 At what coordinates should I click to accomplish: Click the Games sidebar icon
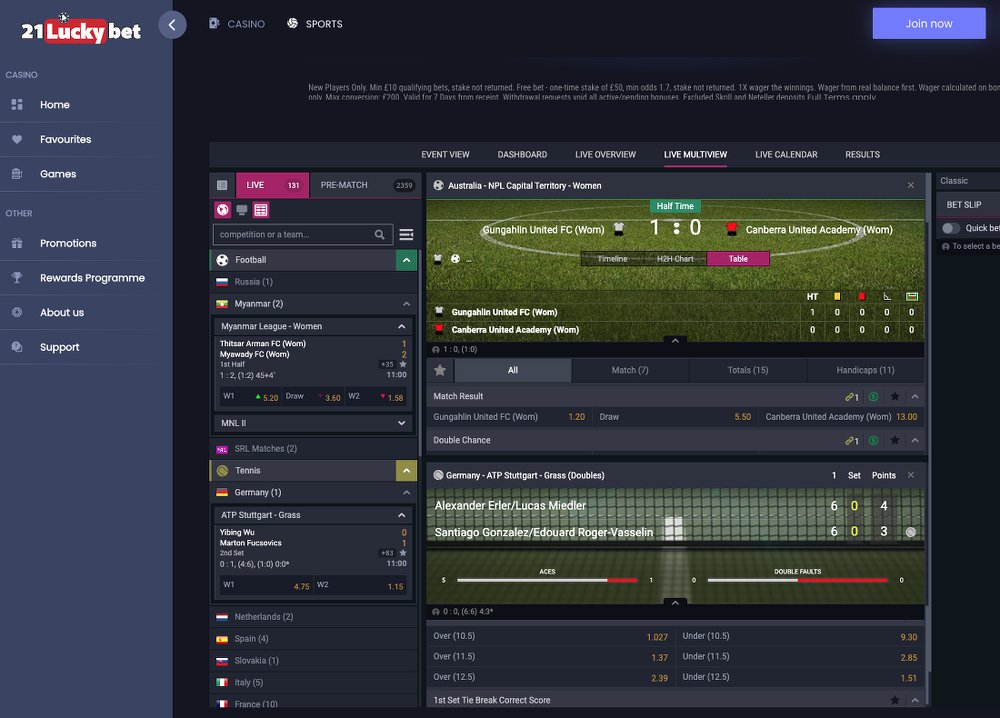[x=17, y=173]
